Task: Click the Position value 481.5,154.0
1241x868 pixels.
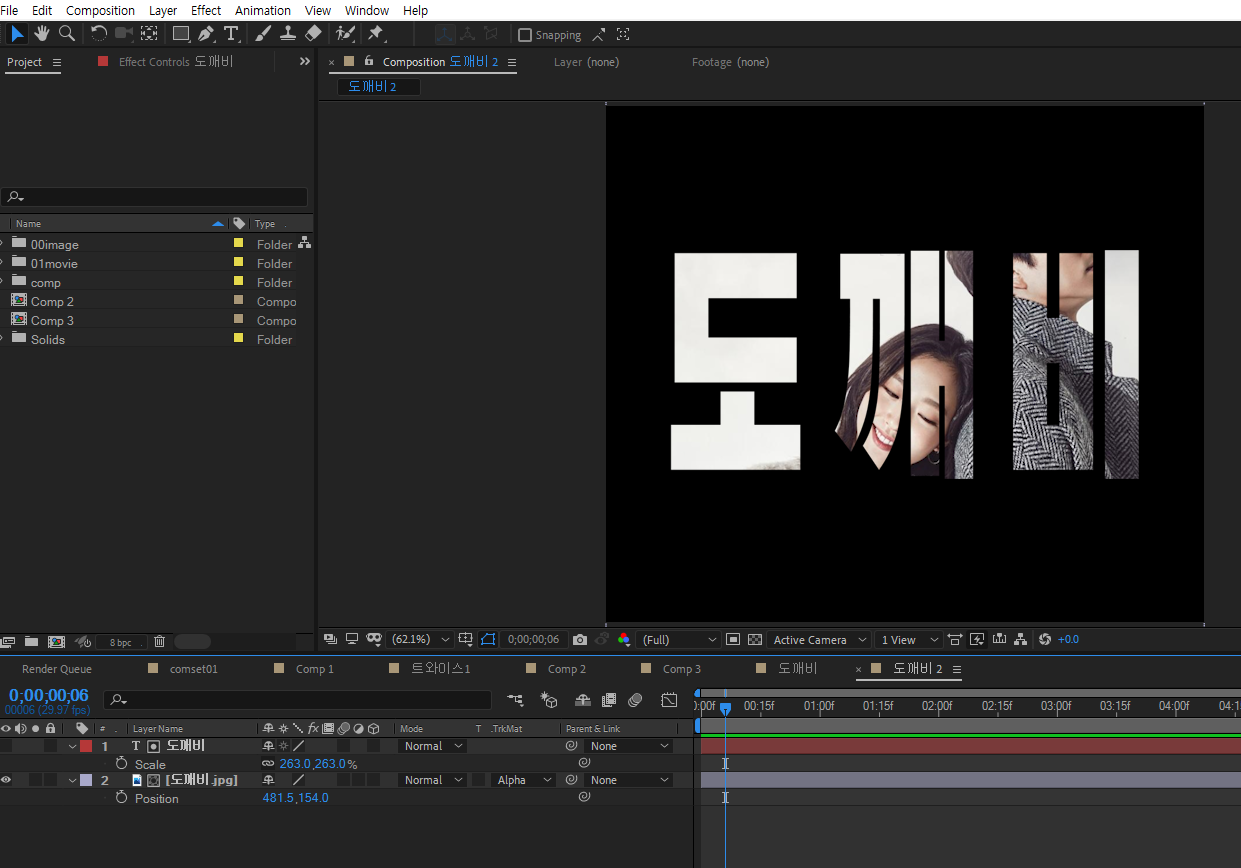Action: pos(295,797)
